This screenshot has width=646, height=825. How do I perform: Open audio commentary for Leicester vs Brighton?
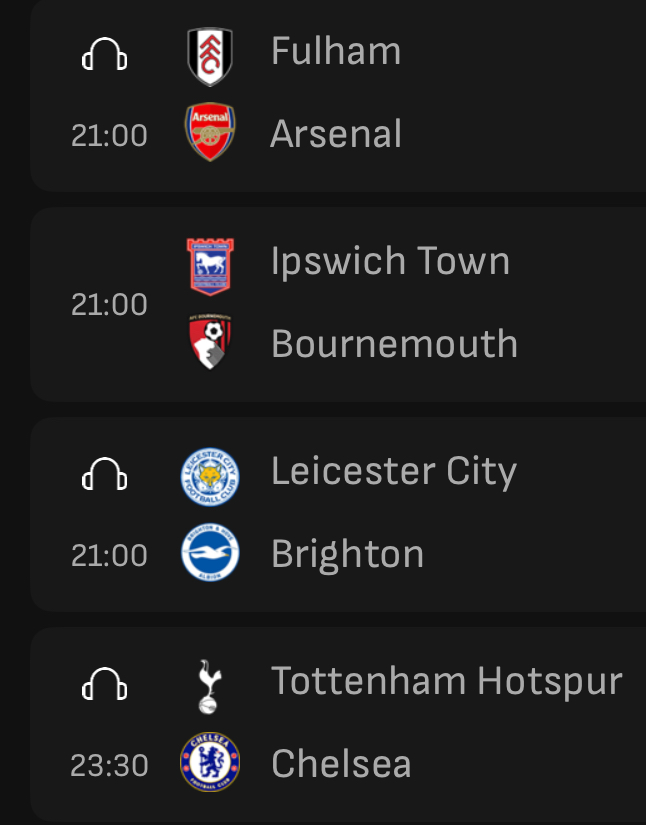tap(104, 474)
